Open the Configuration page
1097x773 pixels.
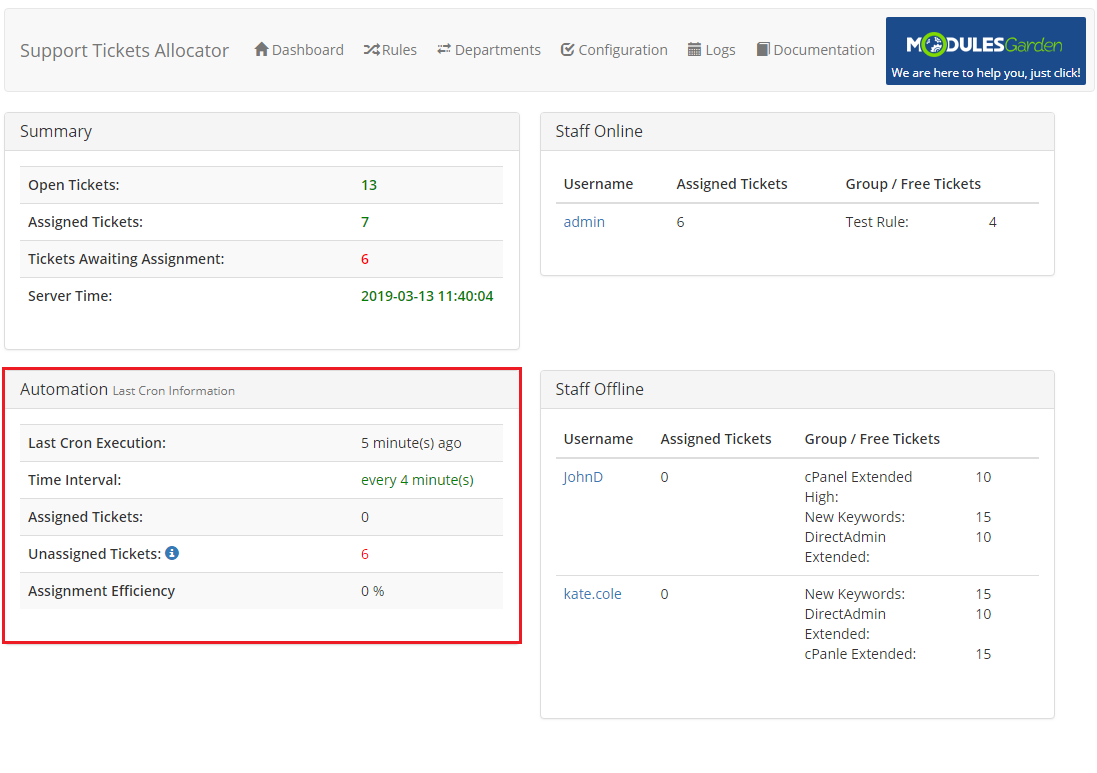[x=614, y=50]
